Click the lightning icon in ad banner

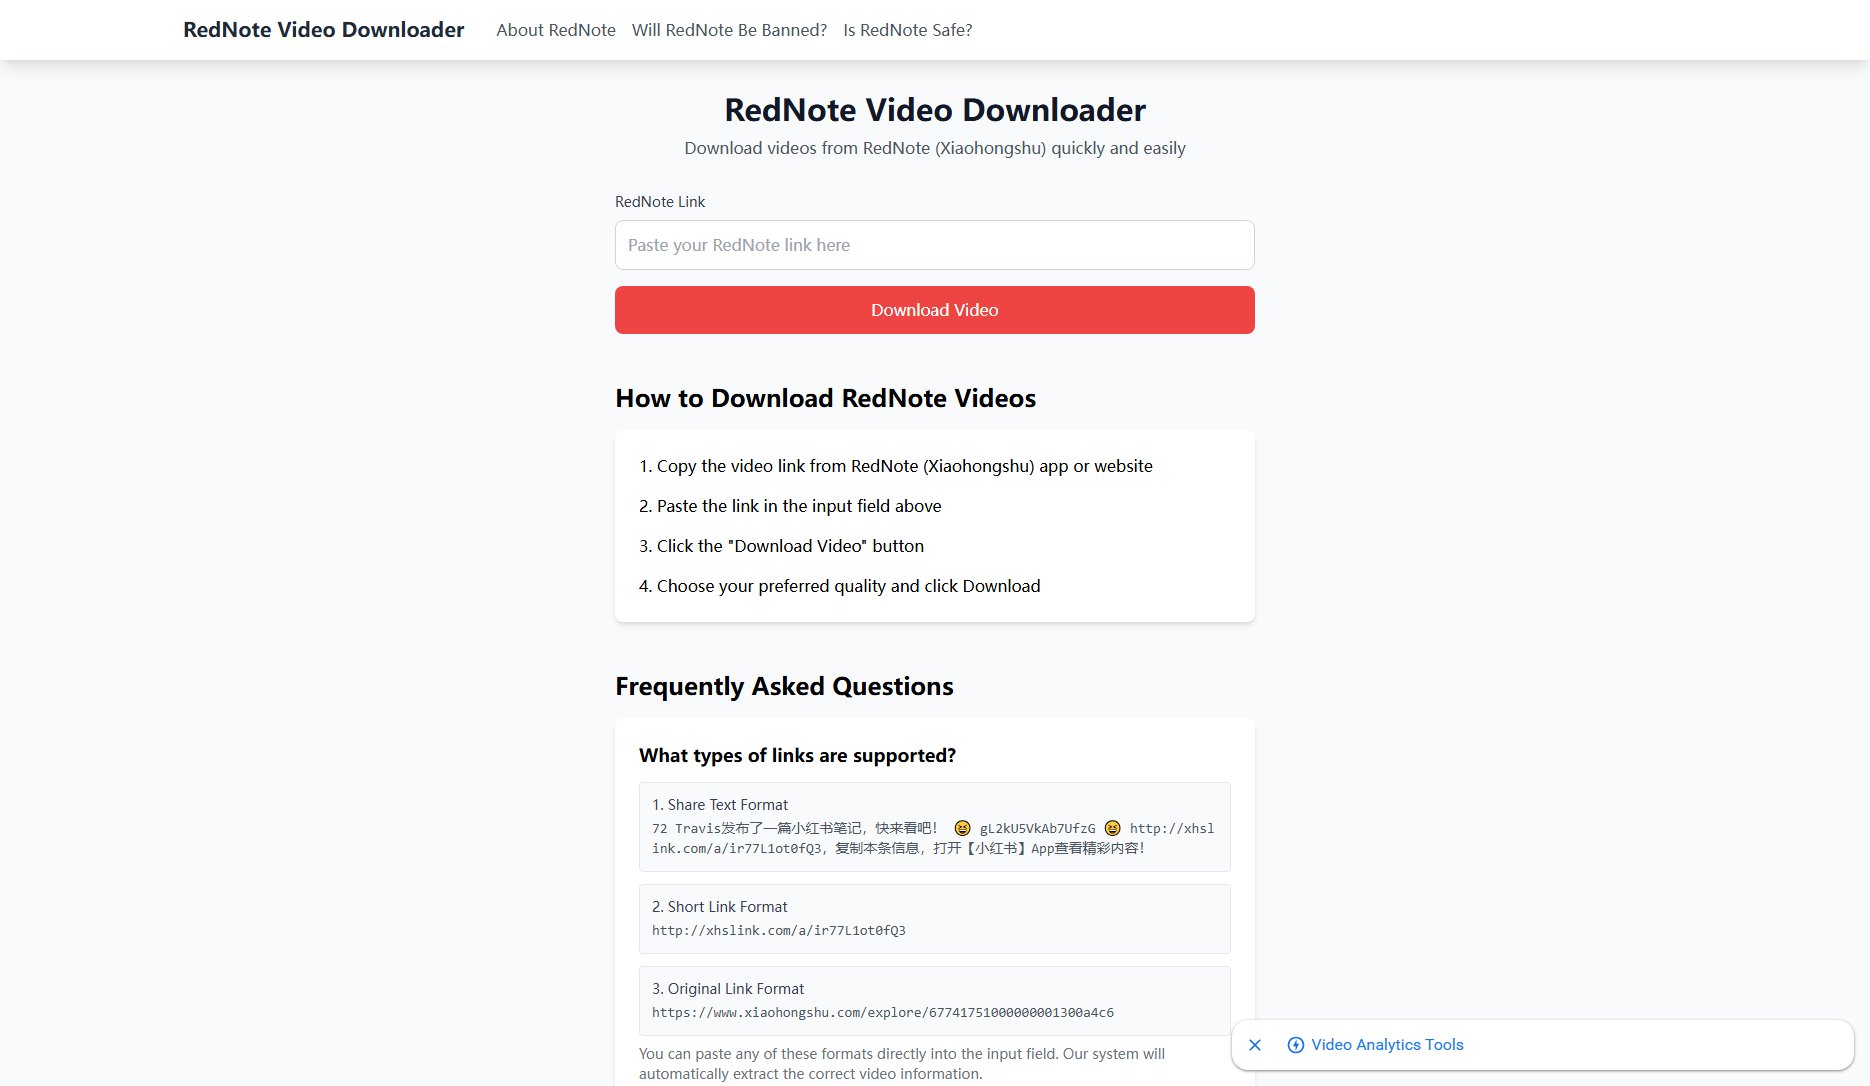click(x=1295, y=1045)
